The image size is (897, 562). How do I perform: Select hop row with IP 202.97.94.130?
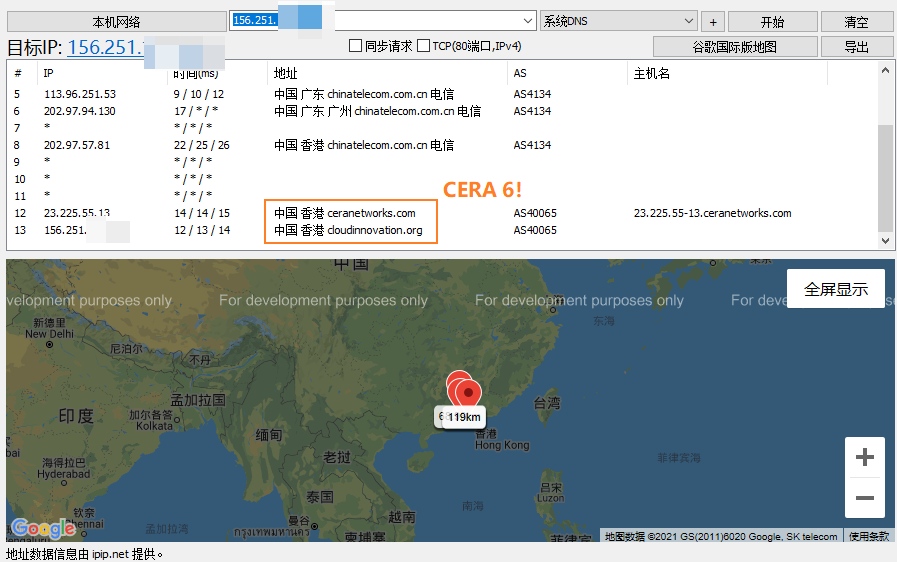click(x=440, y=111)
